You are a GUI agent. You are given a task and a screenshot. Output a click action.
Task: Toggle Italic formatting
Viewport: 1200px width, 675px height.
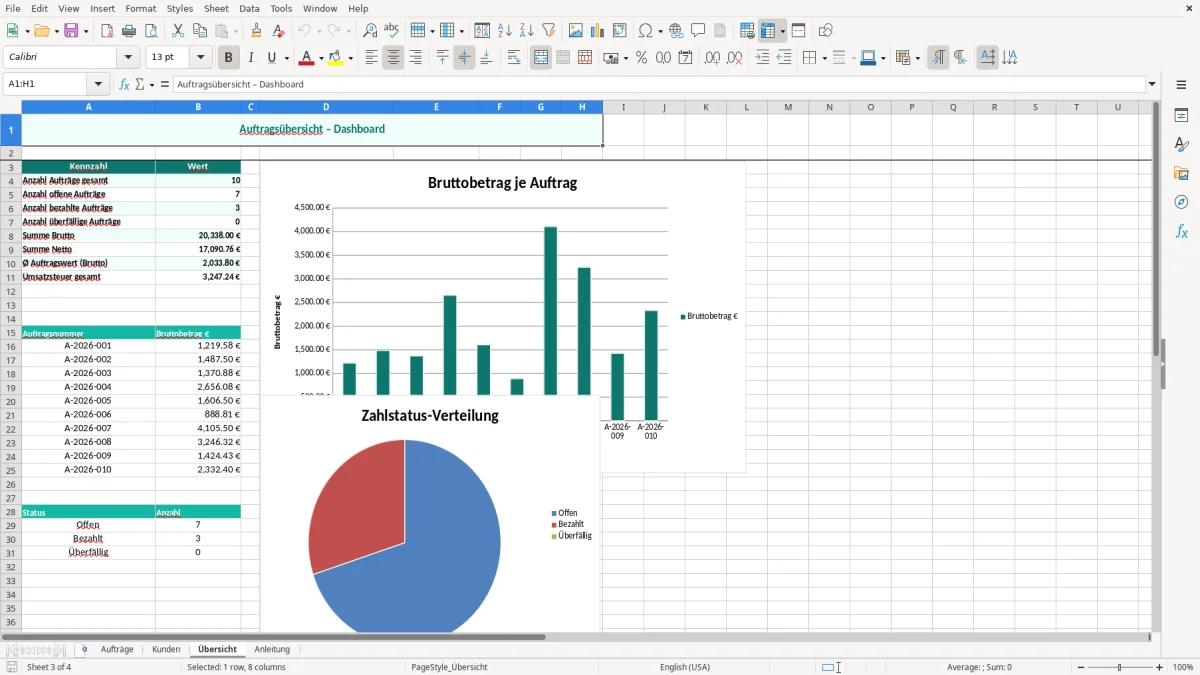pos(251,58)
